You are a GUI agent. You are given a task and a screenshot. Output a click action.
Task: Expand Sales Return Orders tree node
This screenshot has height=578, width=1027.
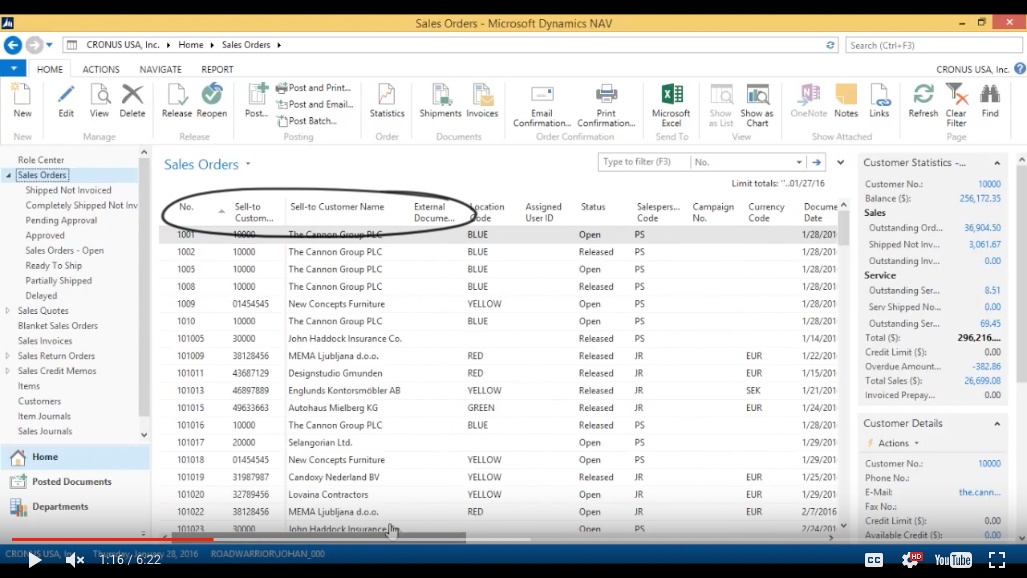[8, 356]
